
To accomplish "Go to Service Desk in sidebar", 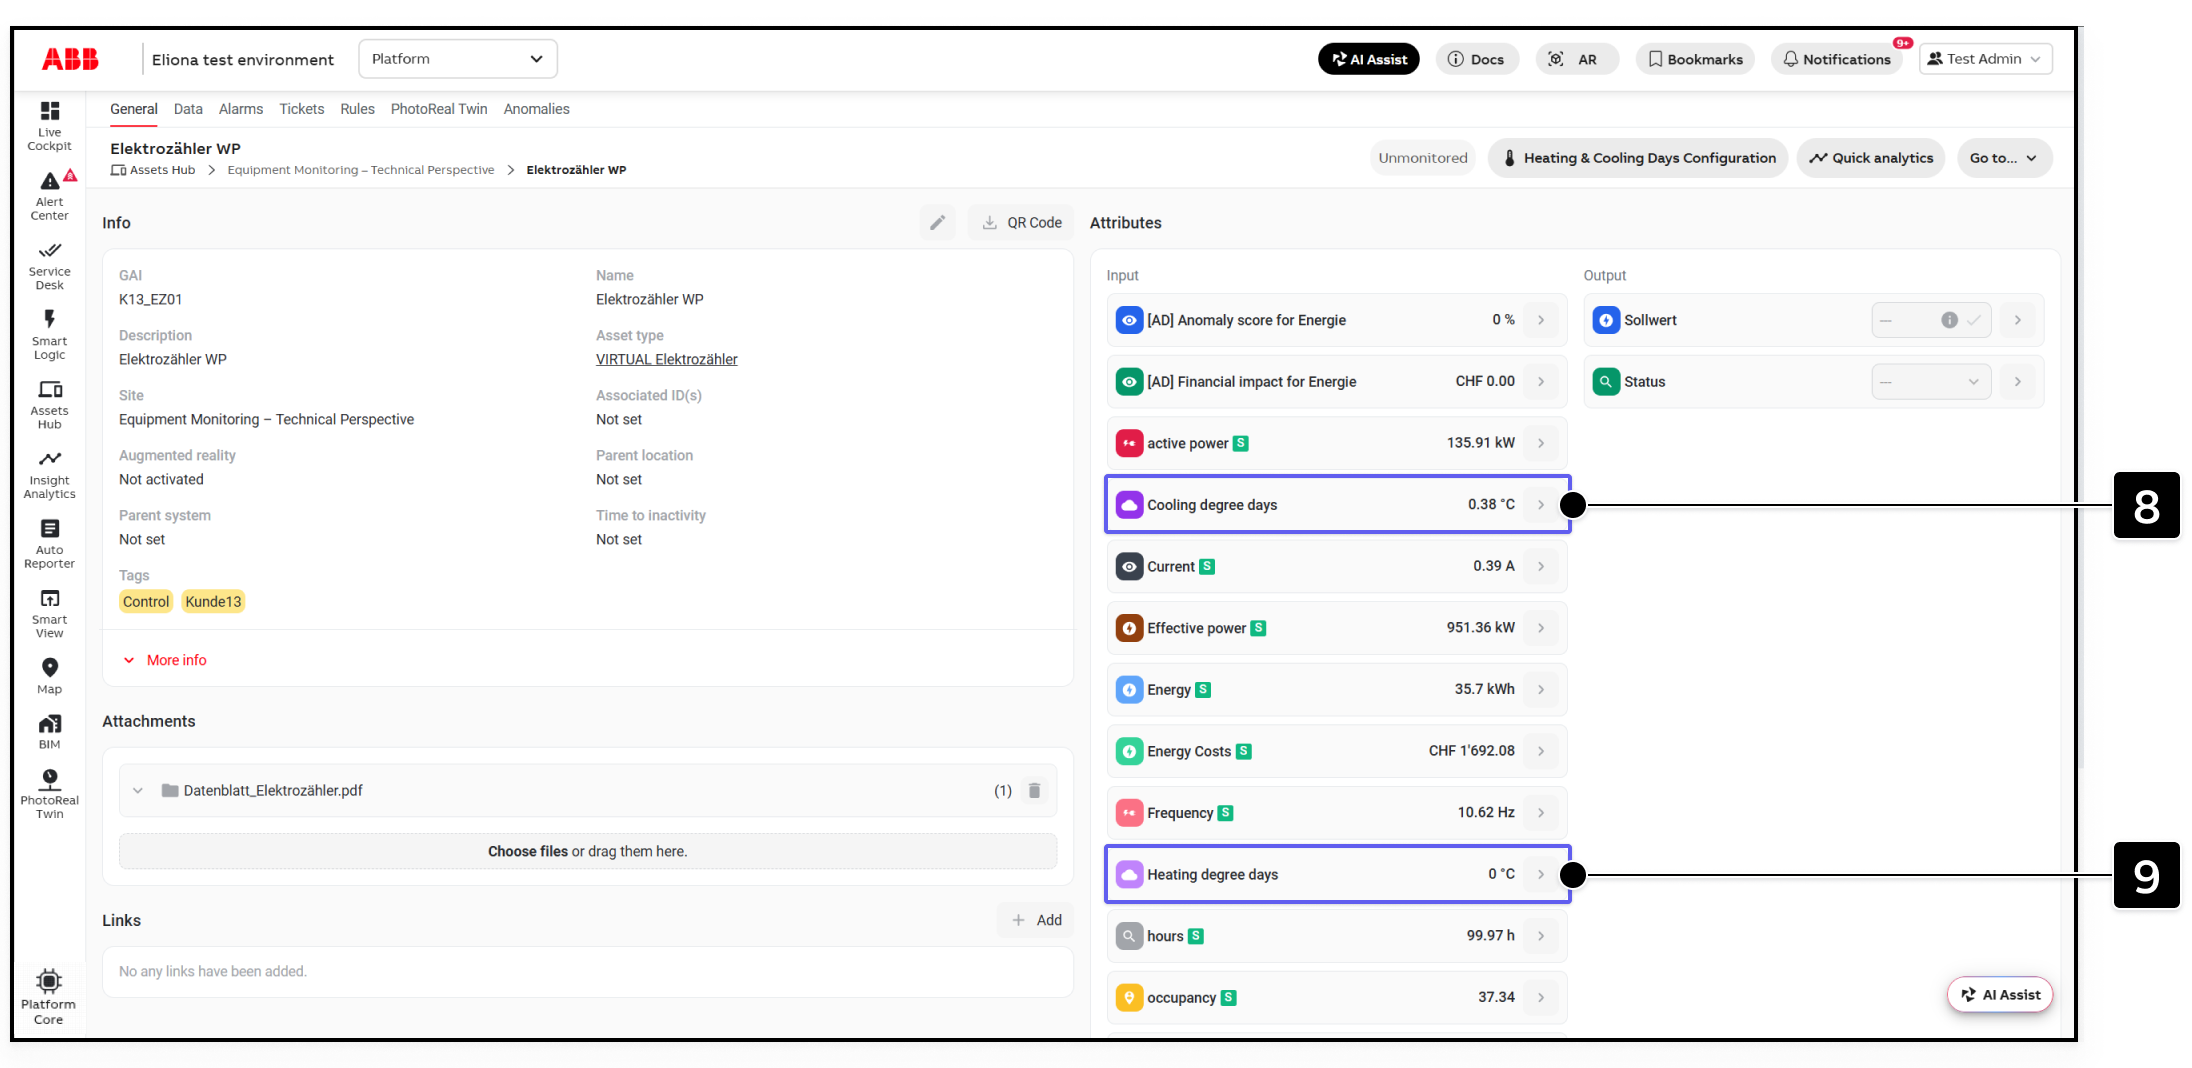I will pos(49,265).
